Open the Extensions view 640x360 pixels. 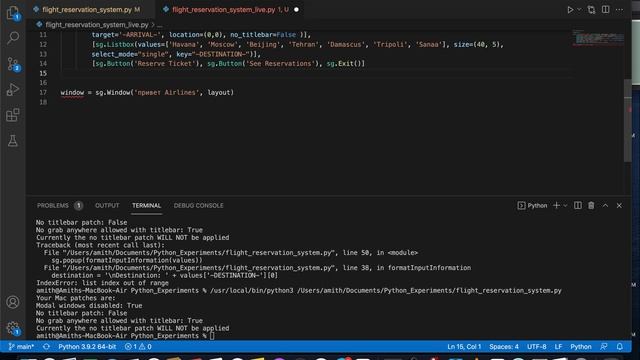pos(13,115)
